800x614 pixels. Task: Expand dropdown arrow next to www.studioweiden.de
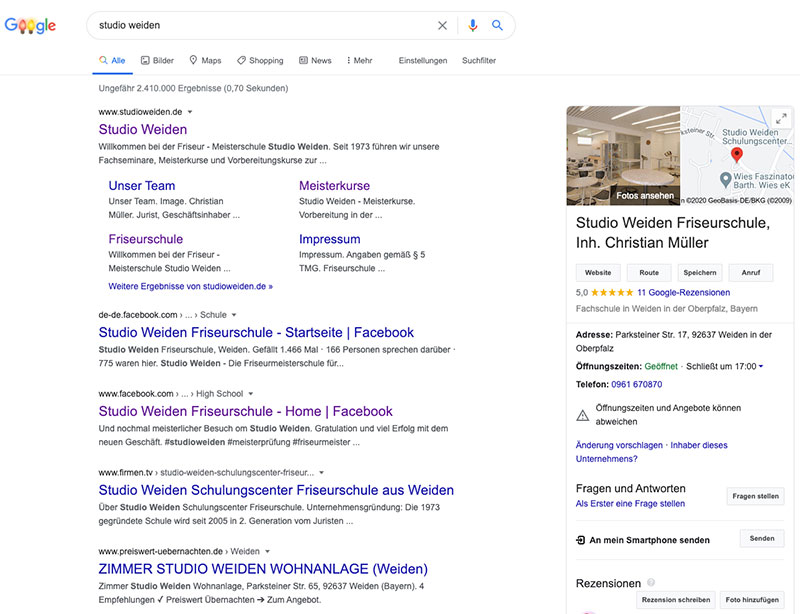point(190,112)
